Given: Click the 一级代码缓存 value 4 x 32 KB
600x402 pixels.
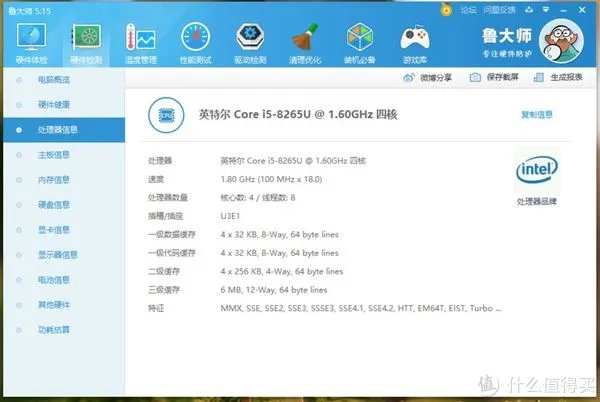Looking at the screenshot, I should tap(279, 253).
